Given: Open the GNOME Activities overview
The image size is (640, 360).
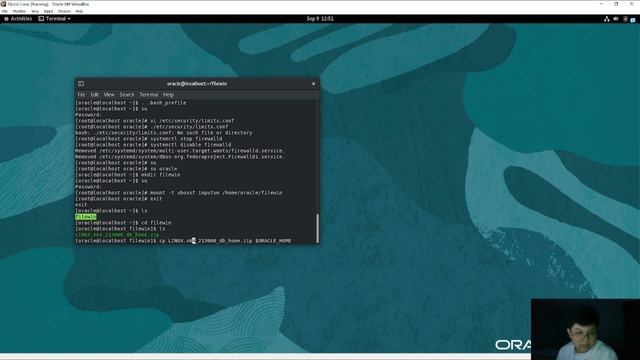Looking at the screenshot, I should pos(18,19).
